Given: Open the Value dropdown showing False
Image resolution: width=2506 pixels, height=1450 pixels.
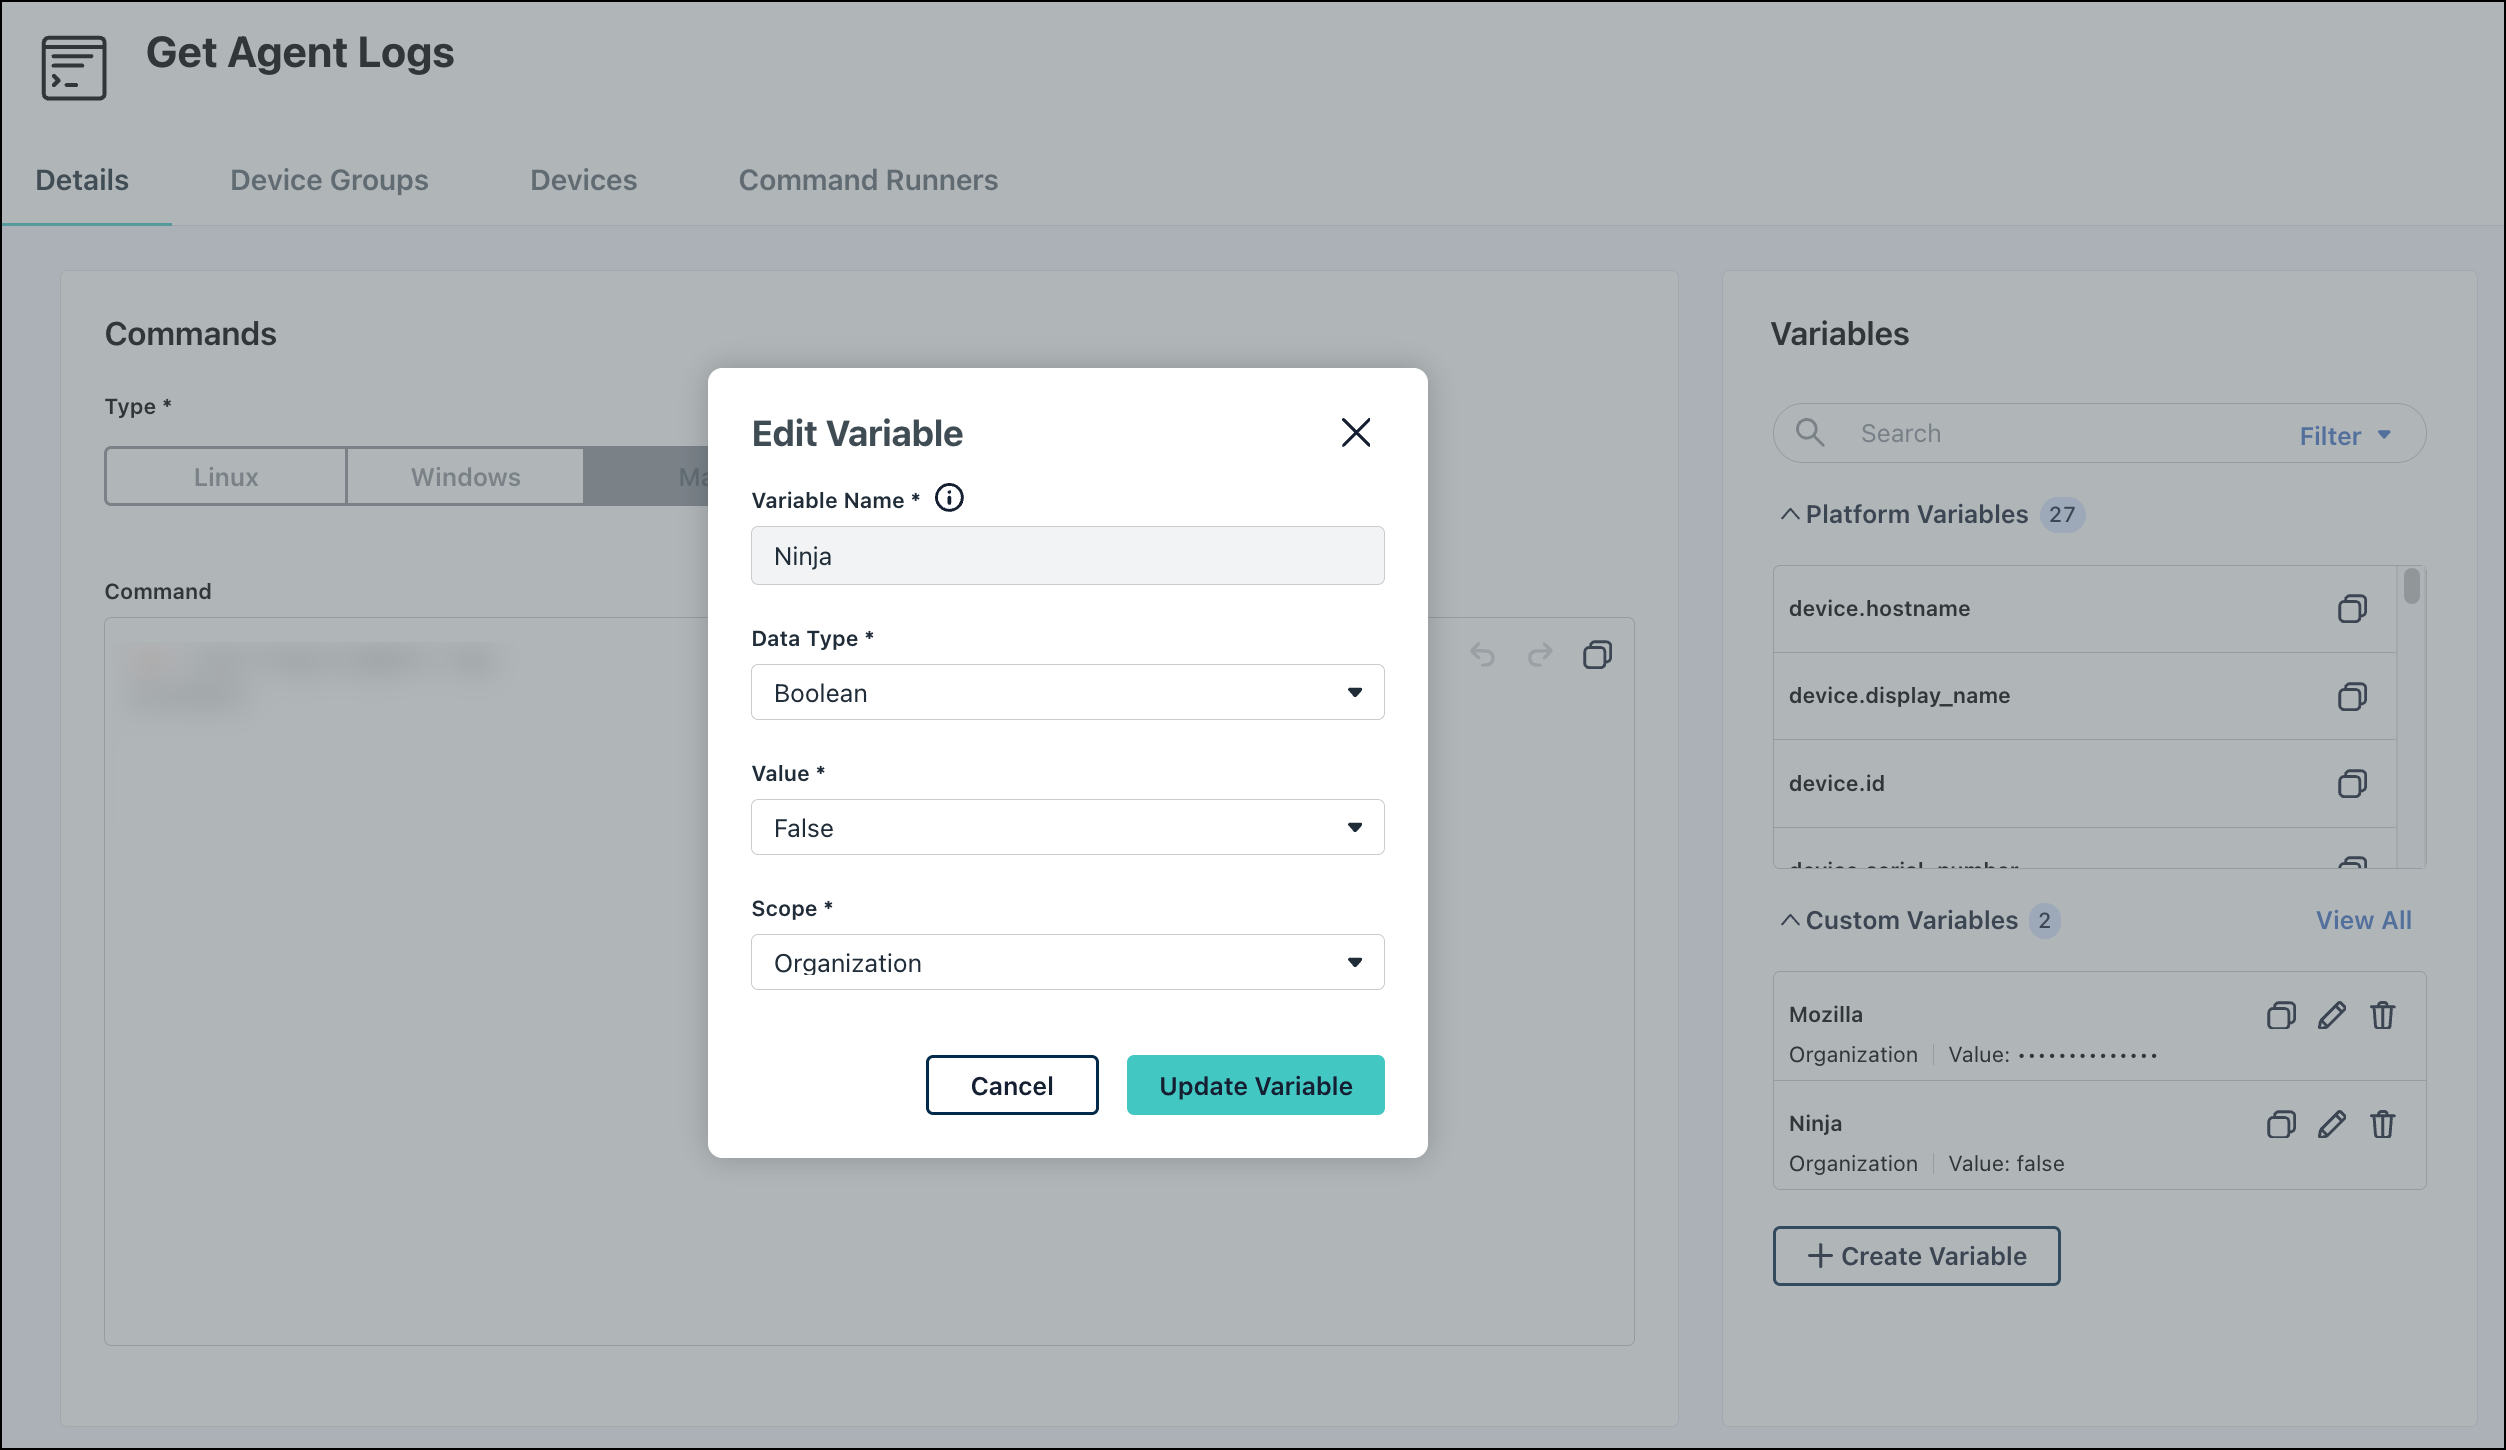Looking at the screenshot, I should [1067, 828].
